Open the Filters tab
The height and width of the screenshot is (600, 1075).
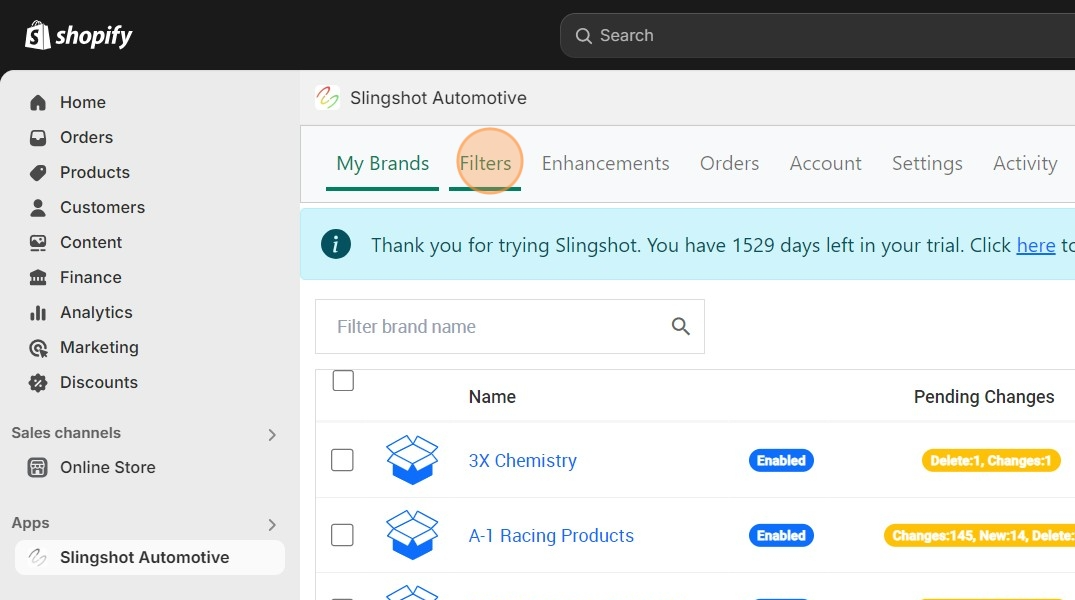click(485, 163)
